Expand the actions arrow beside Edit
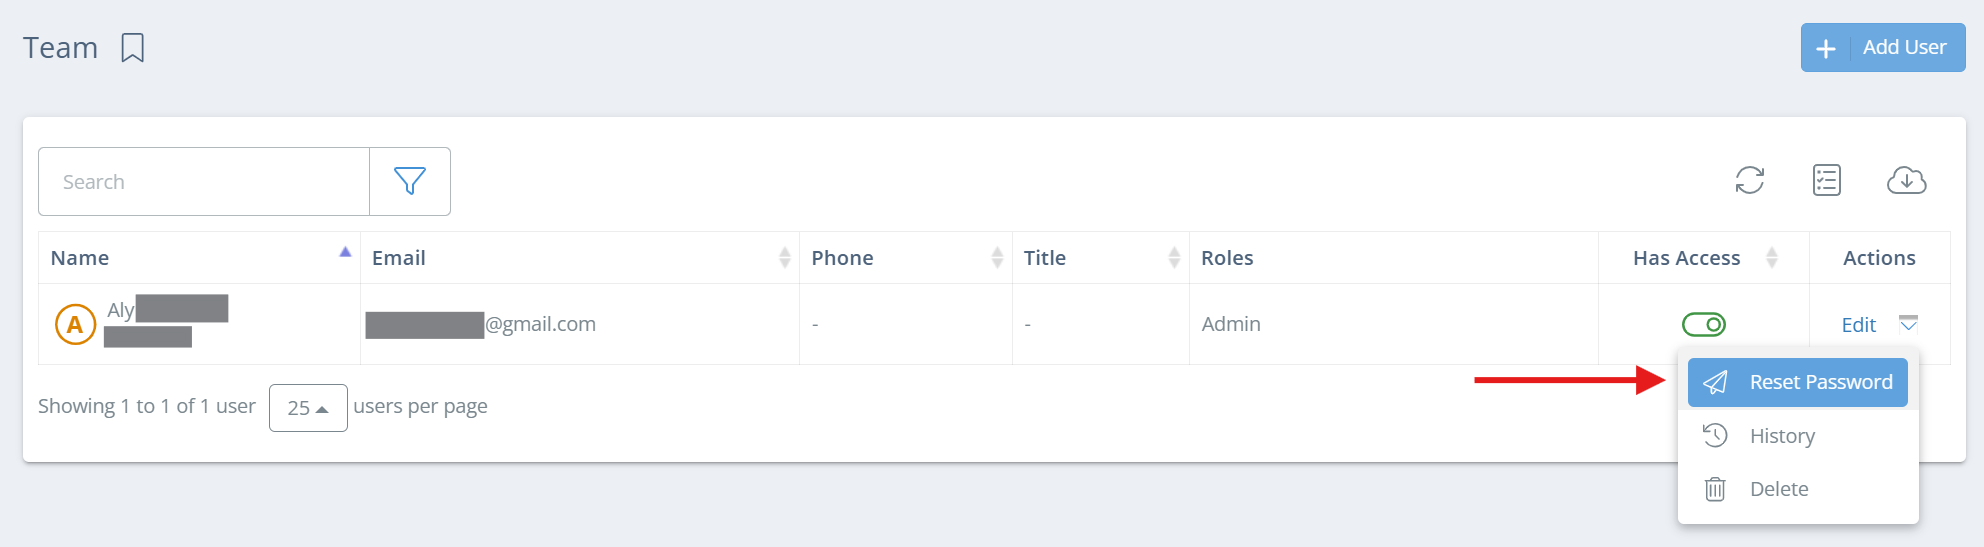 1908,323
